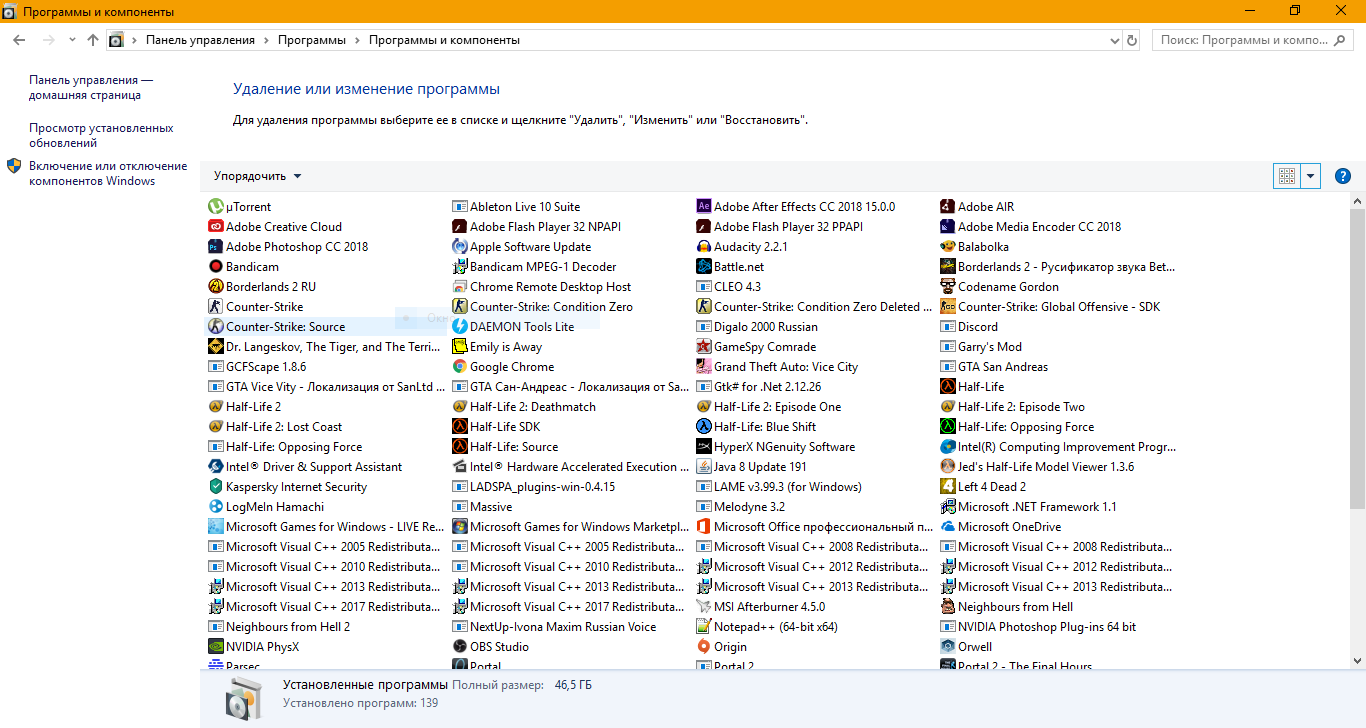1366x728 pixels.
Task: Open the Упорядочить dropdown menu
Action: (257, 176)
